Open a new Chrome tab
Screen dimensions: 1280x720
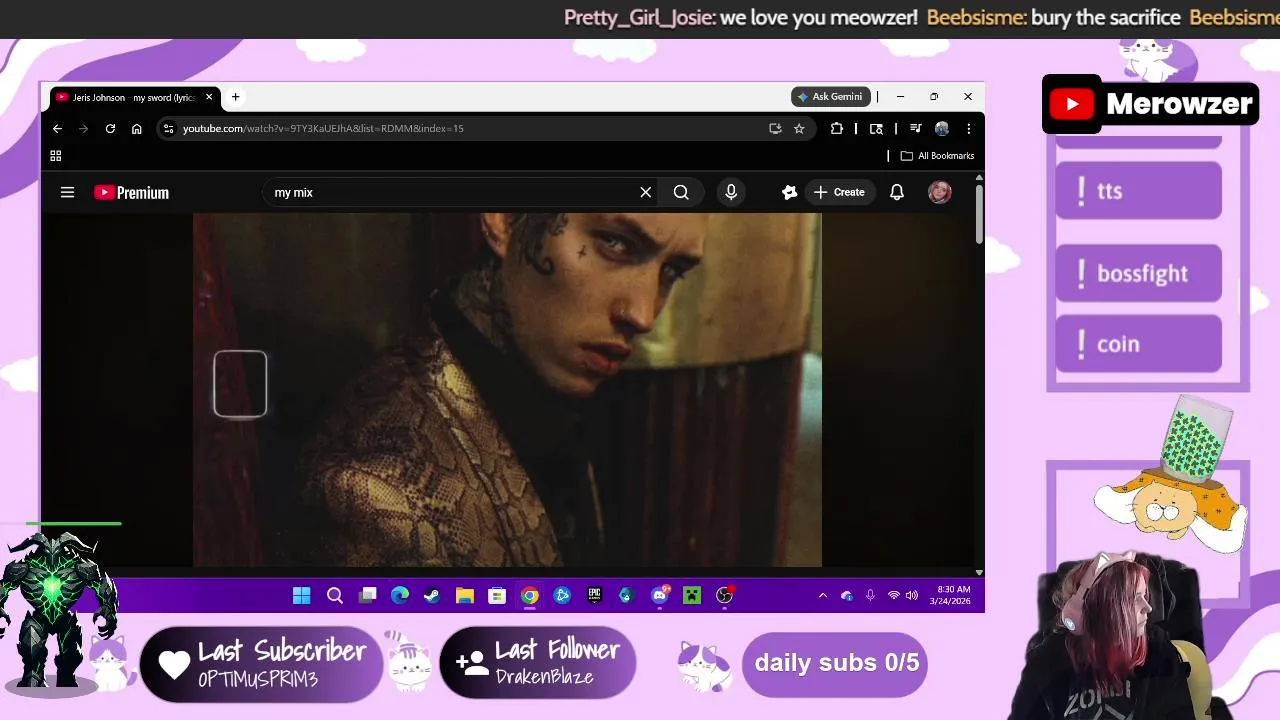235,97
